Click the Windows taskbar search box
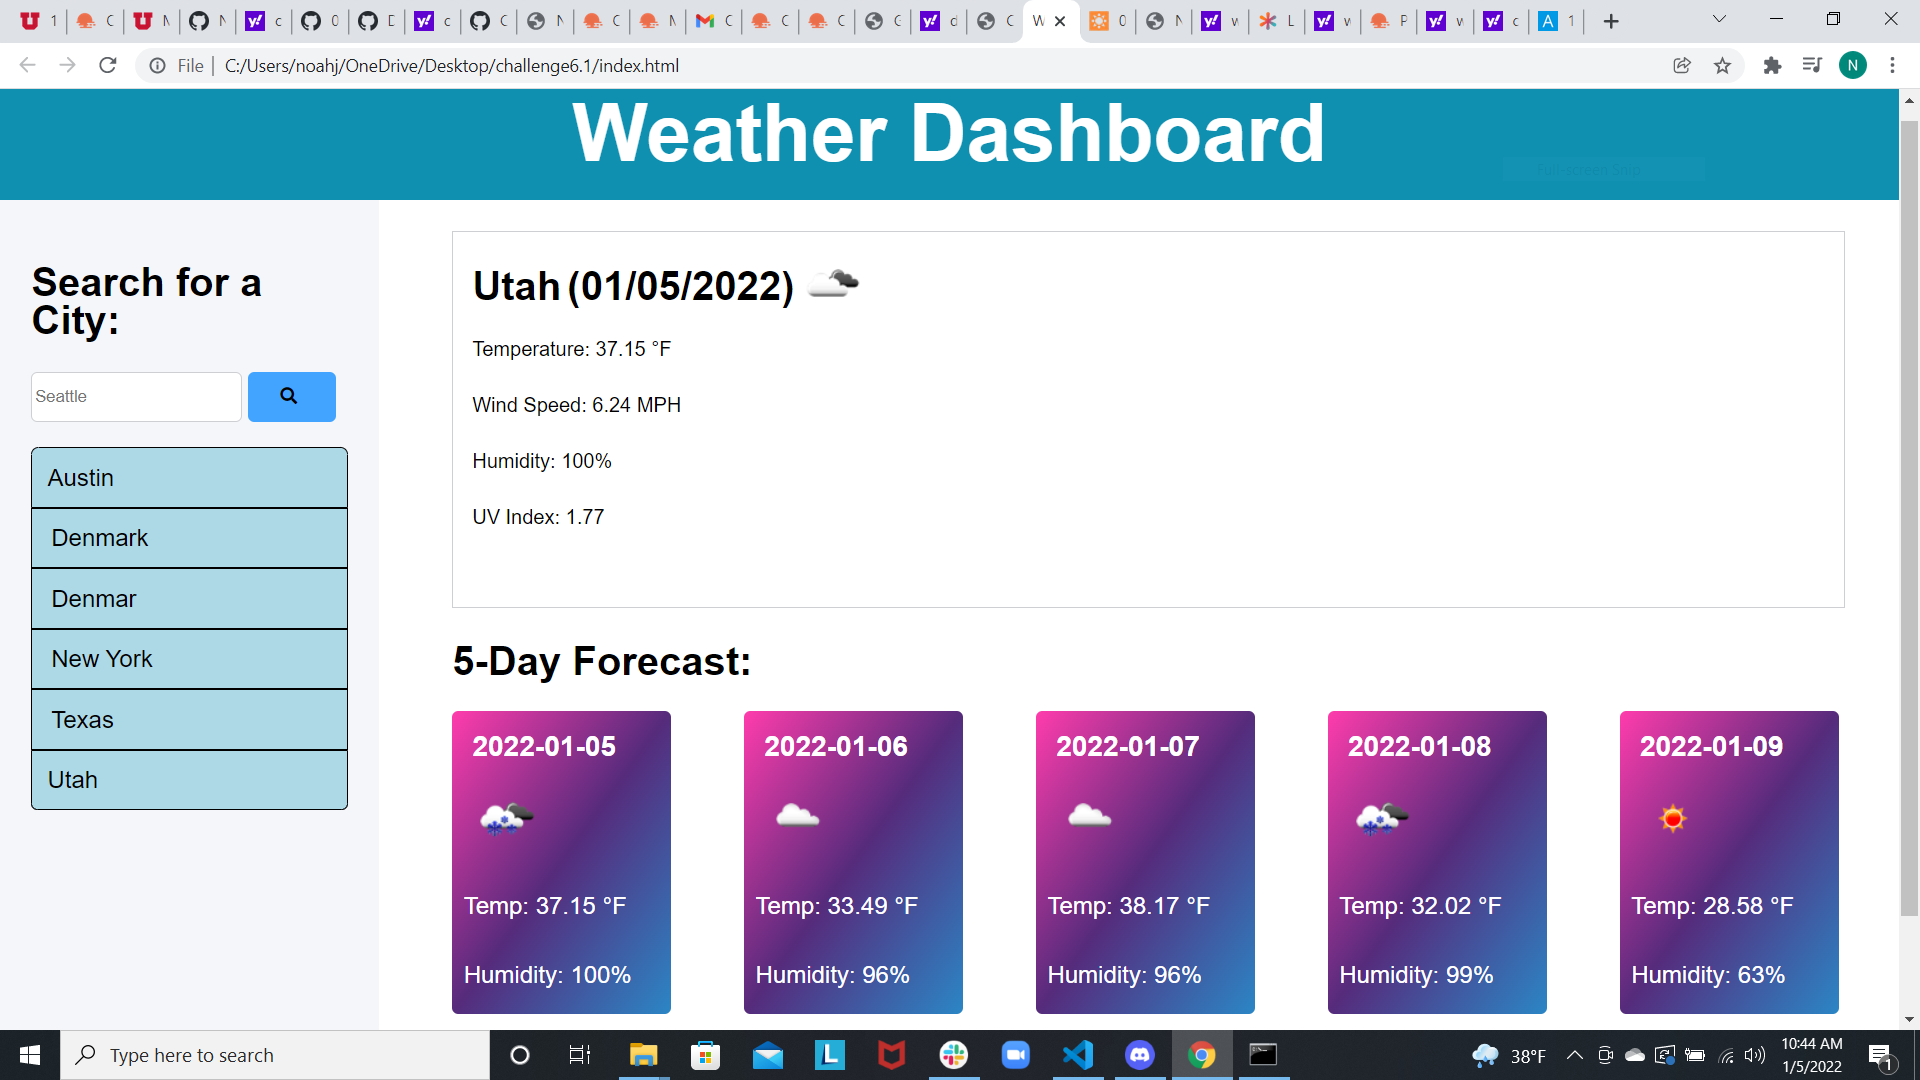This screenshot has width=1920, height=1080. pos(275,1055)
